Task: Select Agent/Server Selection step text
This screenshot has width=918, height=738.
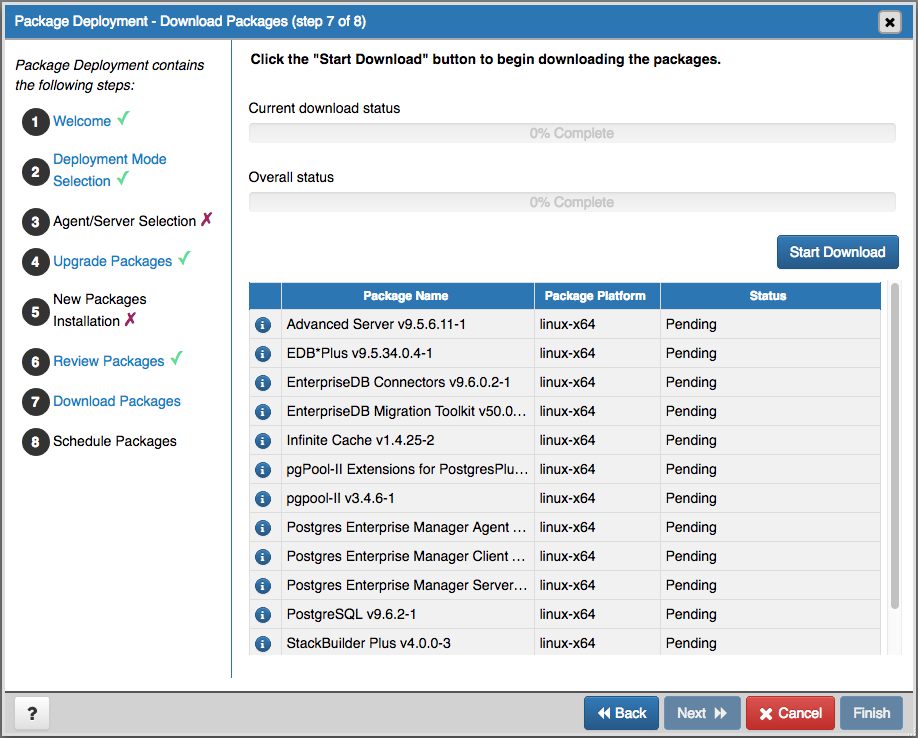Action: [x=125, y=221]
